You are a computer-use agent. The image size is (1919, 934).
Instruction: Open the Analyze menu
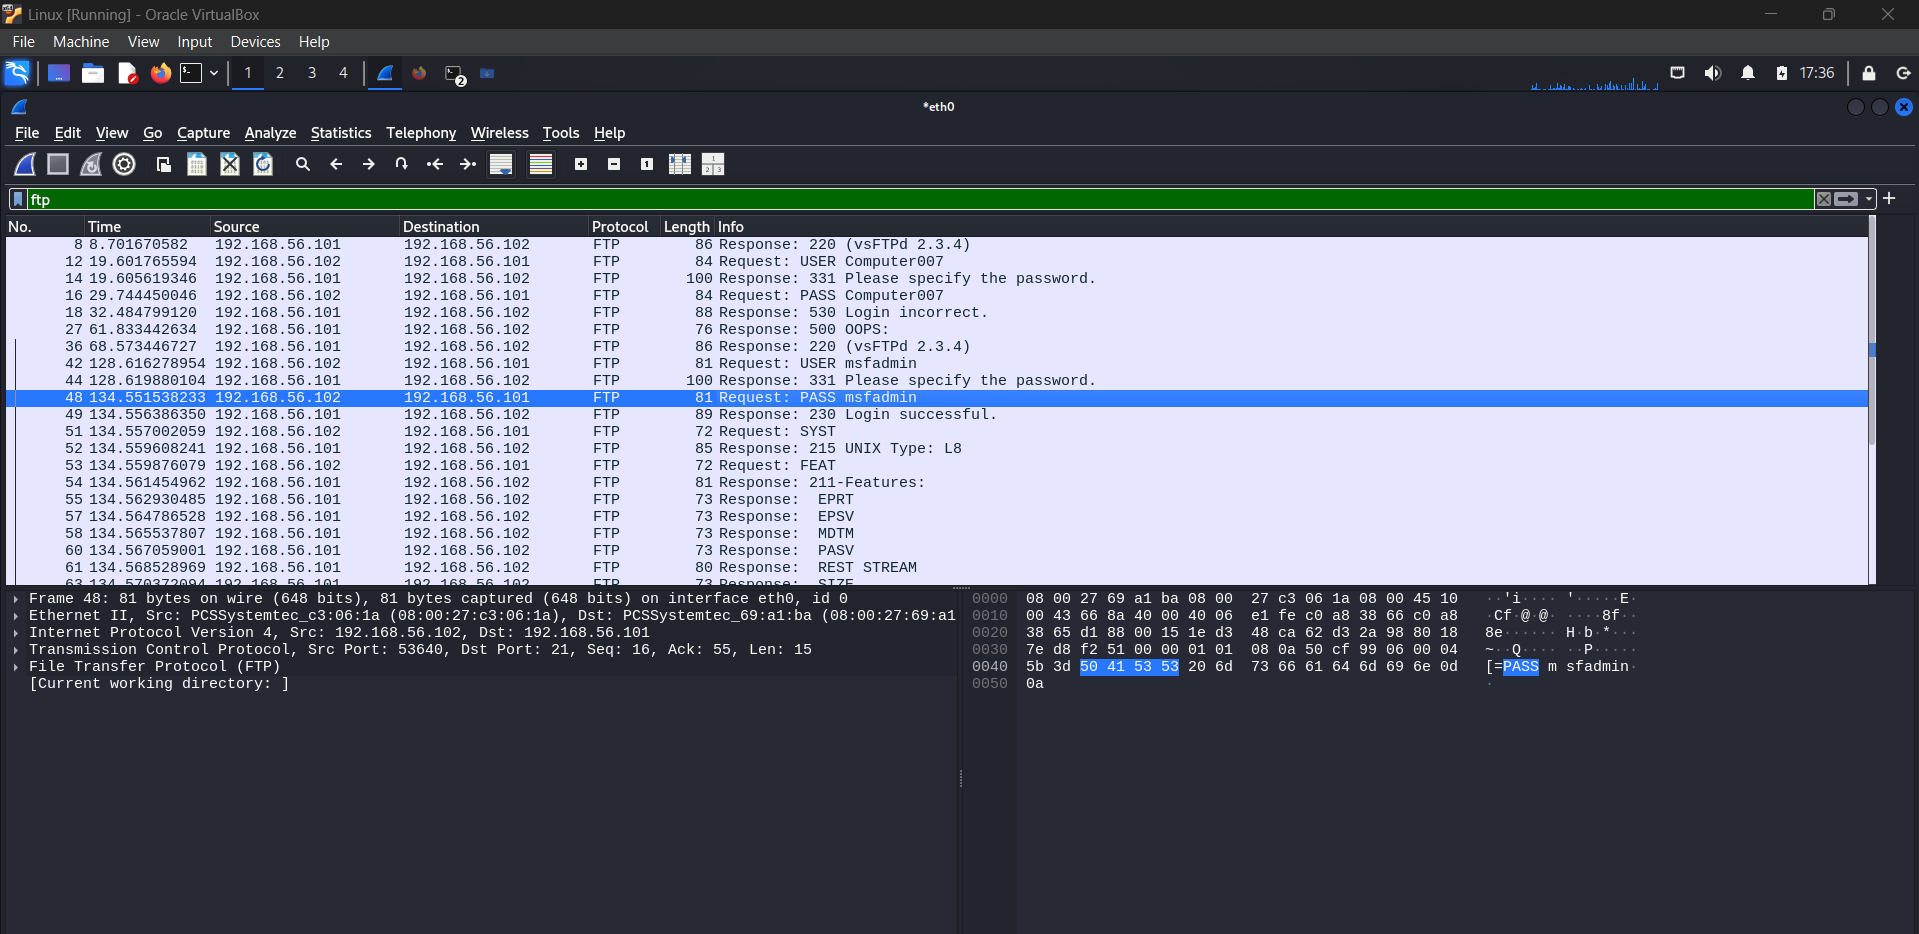coord(270,133)
